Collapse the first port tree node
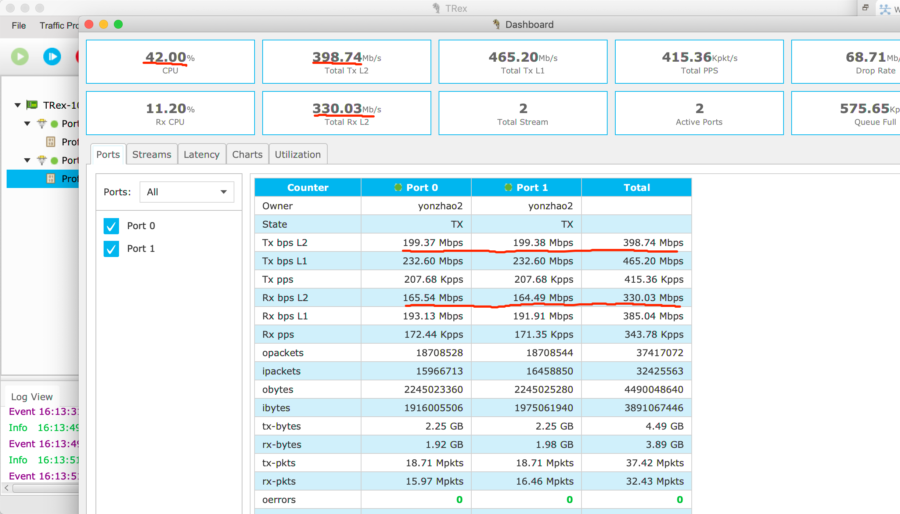 pos(29,124)
